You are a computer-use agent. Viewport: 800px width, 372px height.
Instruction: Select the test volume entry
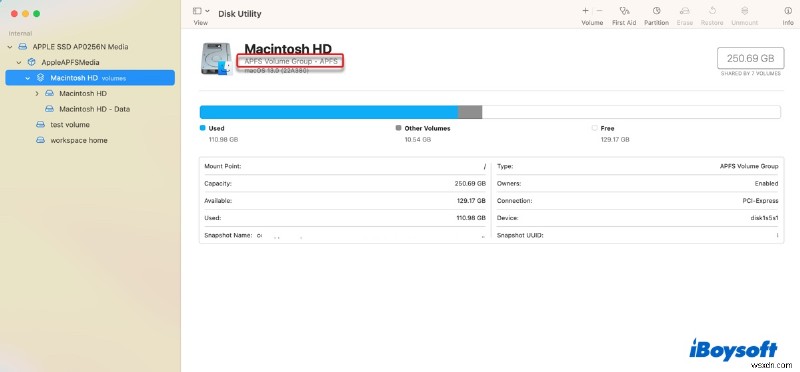coord(70,125)
